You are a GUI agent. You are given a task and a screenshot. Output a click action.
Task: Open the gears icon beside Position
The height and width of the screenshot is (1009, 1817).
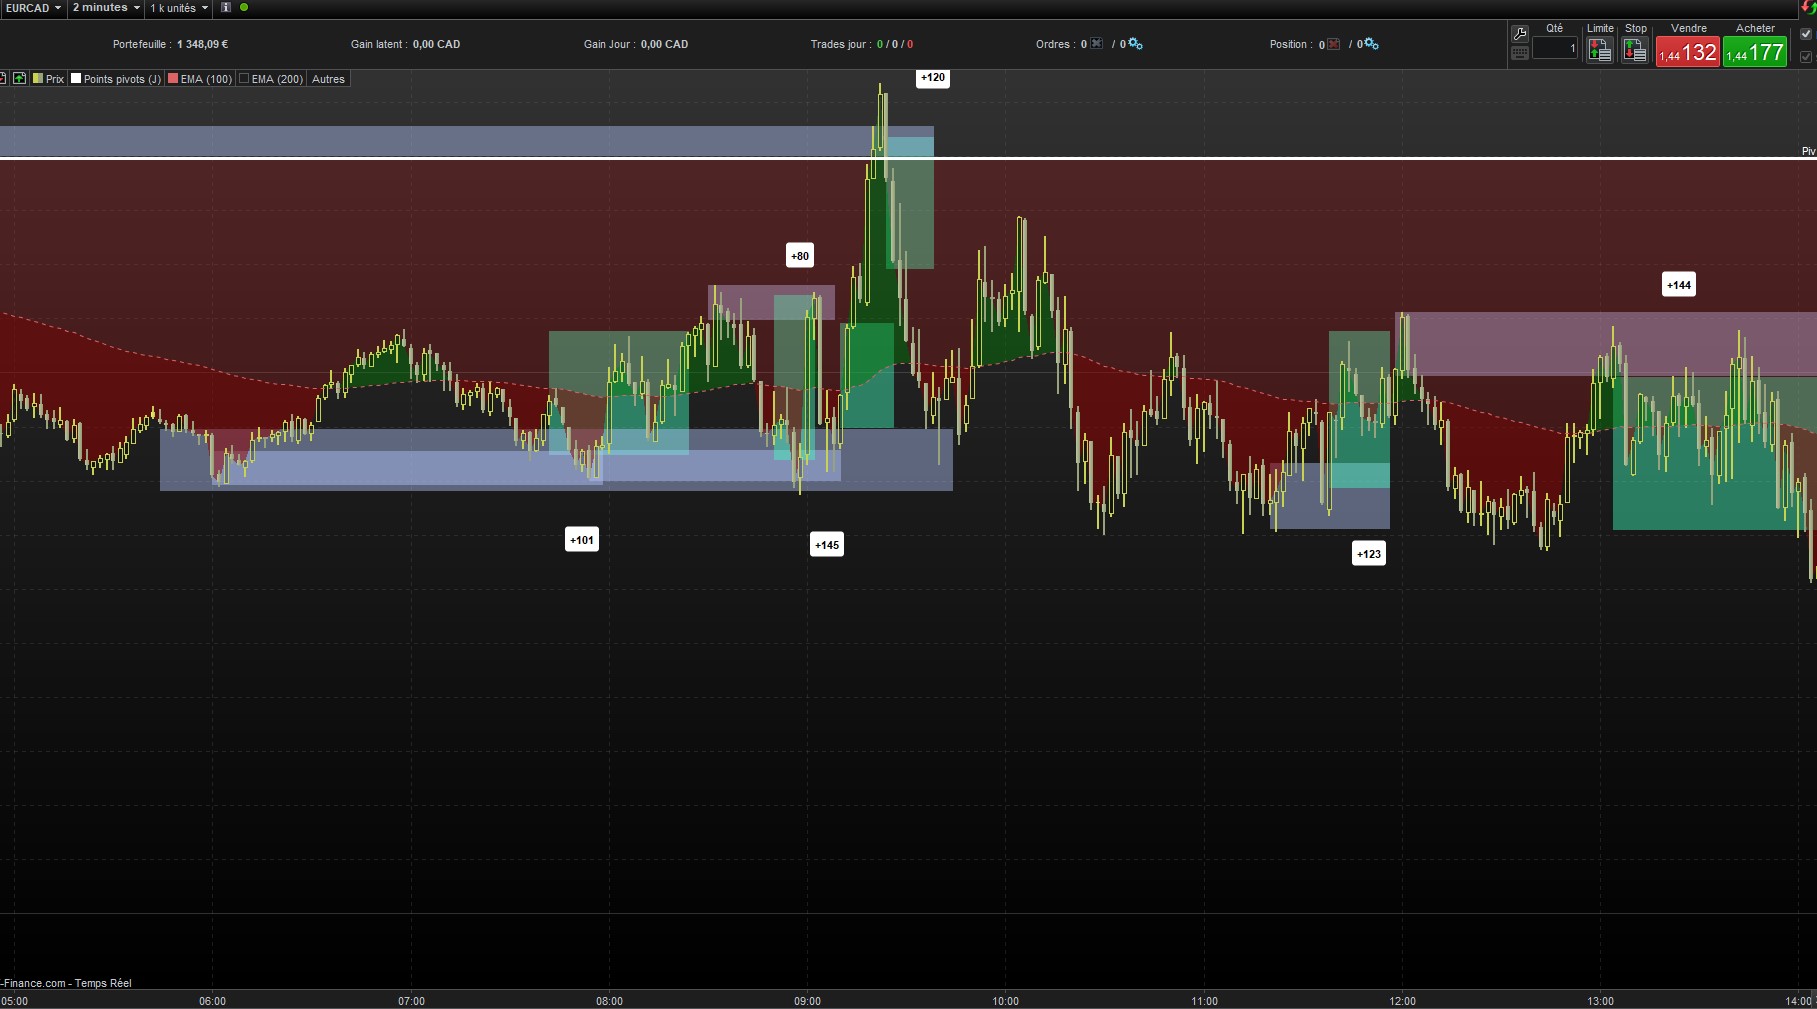(1371, 44)
